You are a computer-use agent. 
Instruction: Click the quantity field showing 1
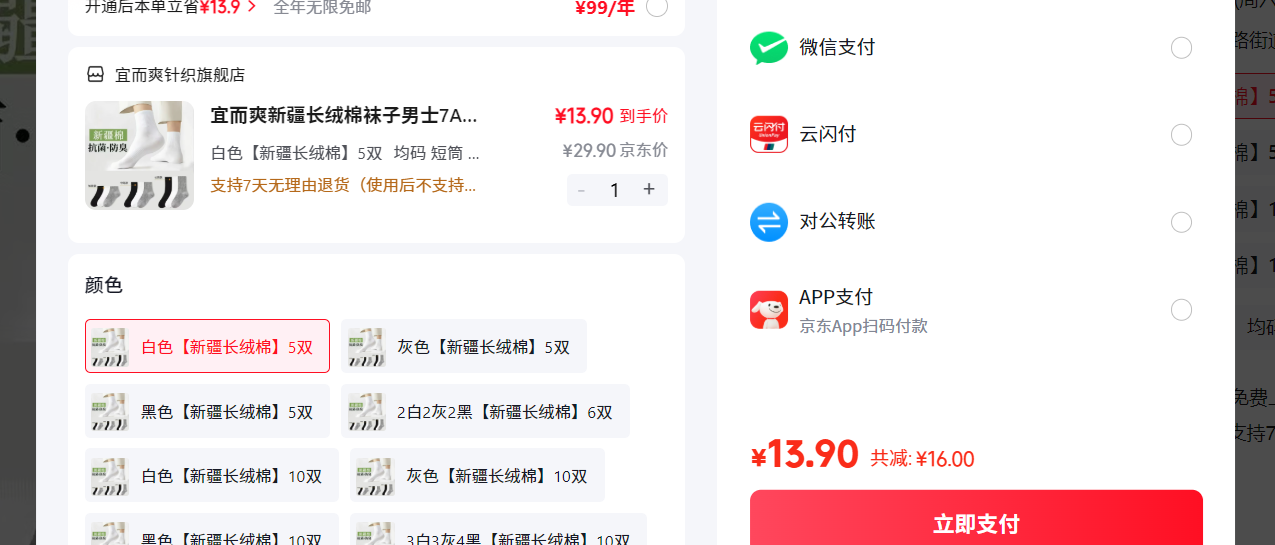615,190
